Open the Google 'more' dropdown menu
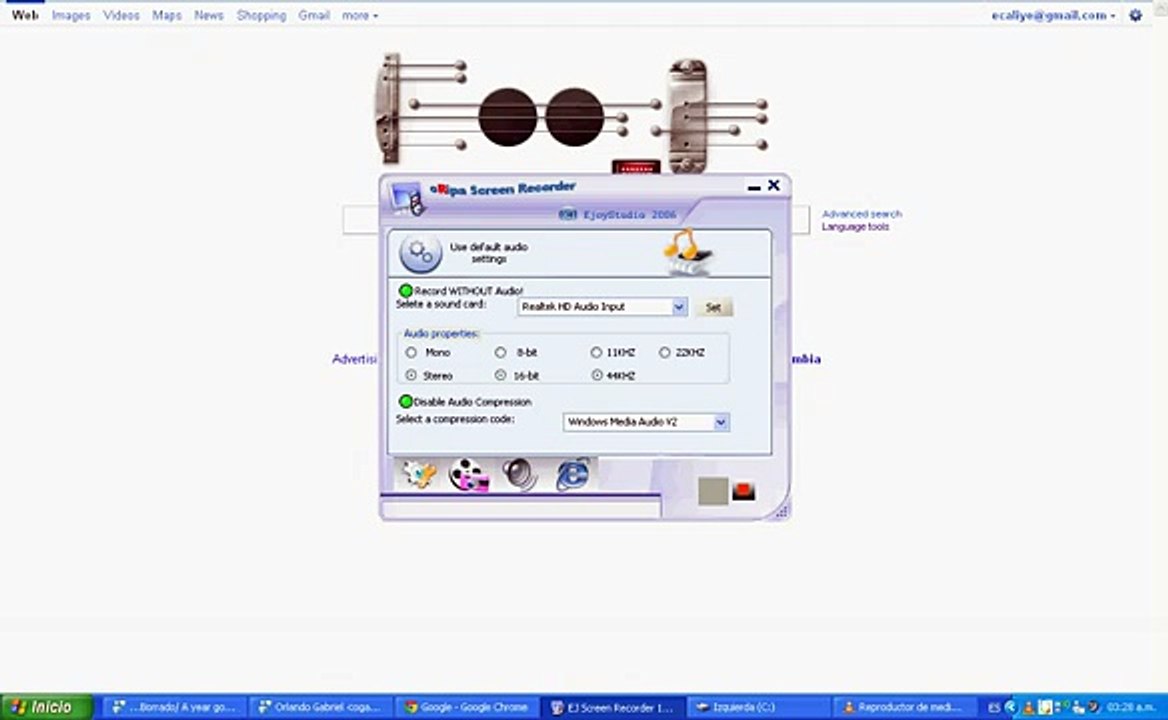1168x720 pixels. [x=360, y=15]
